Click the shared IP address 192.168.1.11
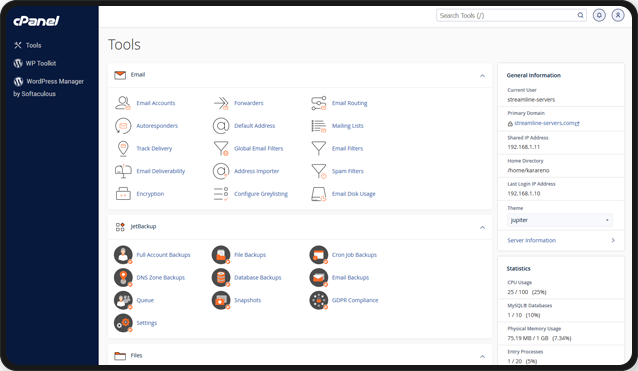638x371 pixels. click(524, 147)
